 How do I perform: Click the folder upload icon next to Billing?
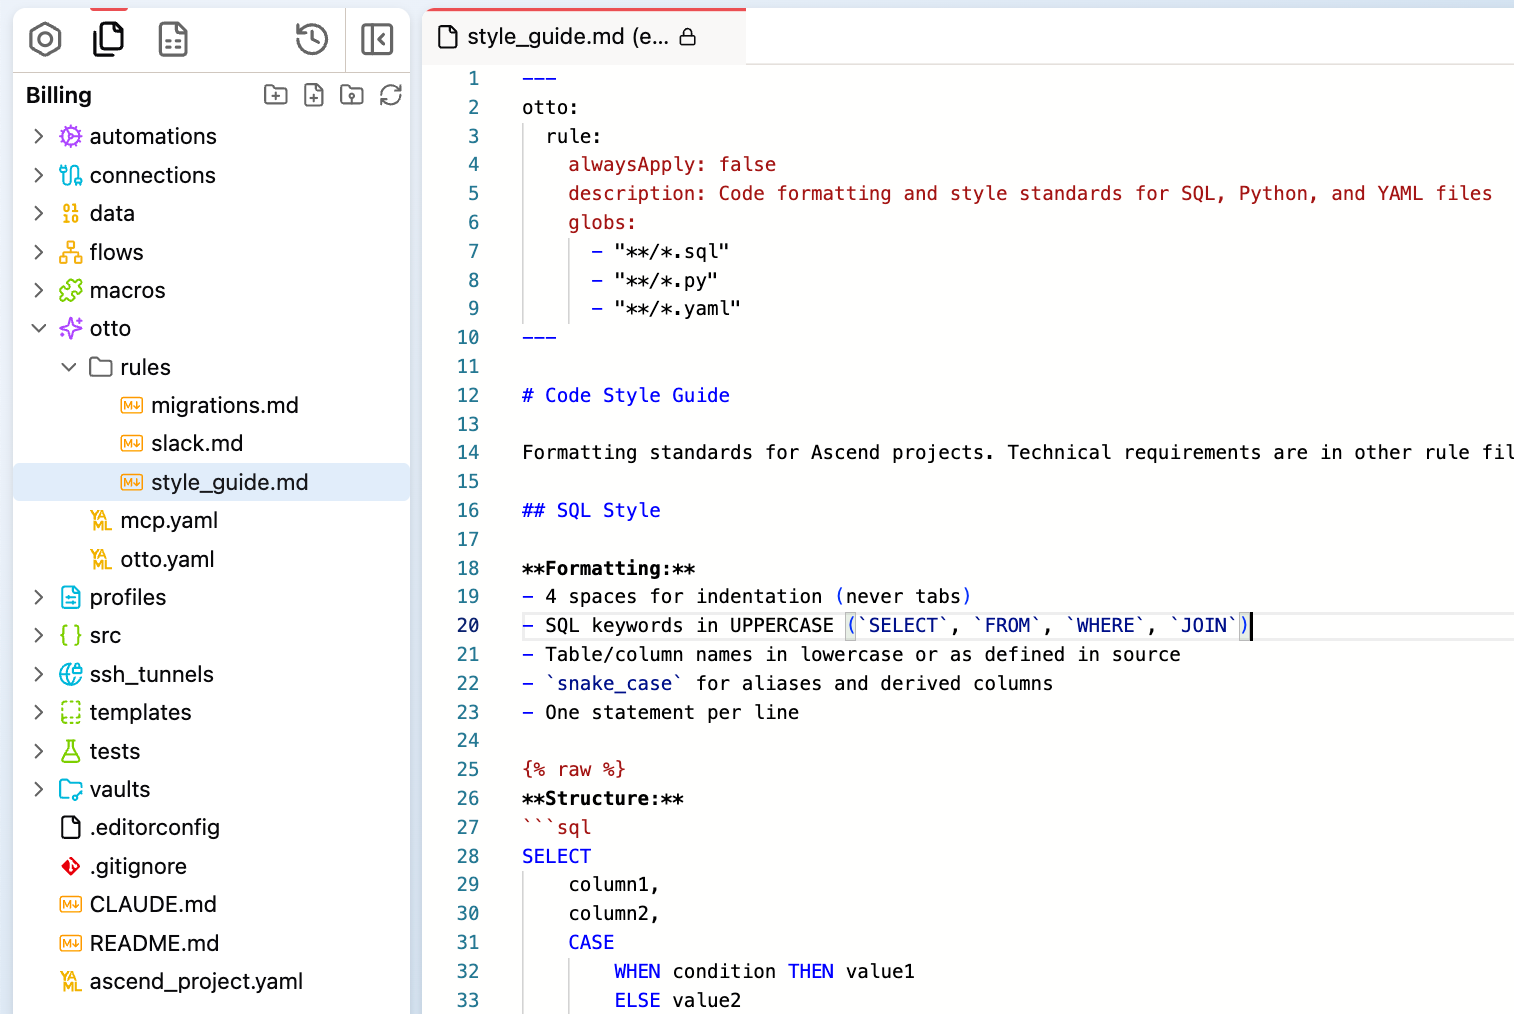352,95
